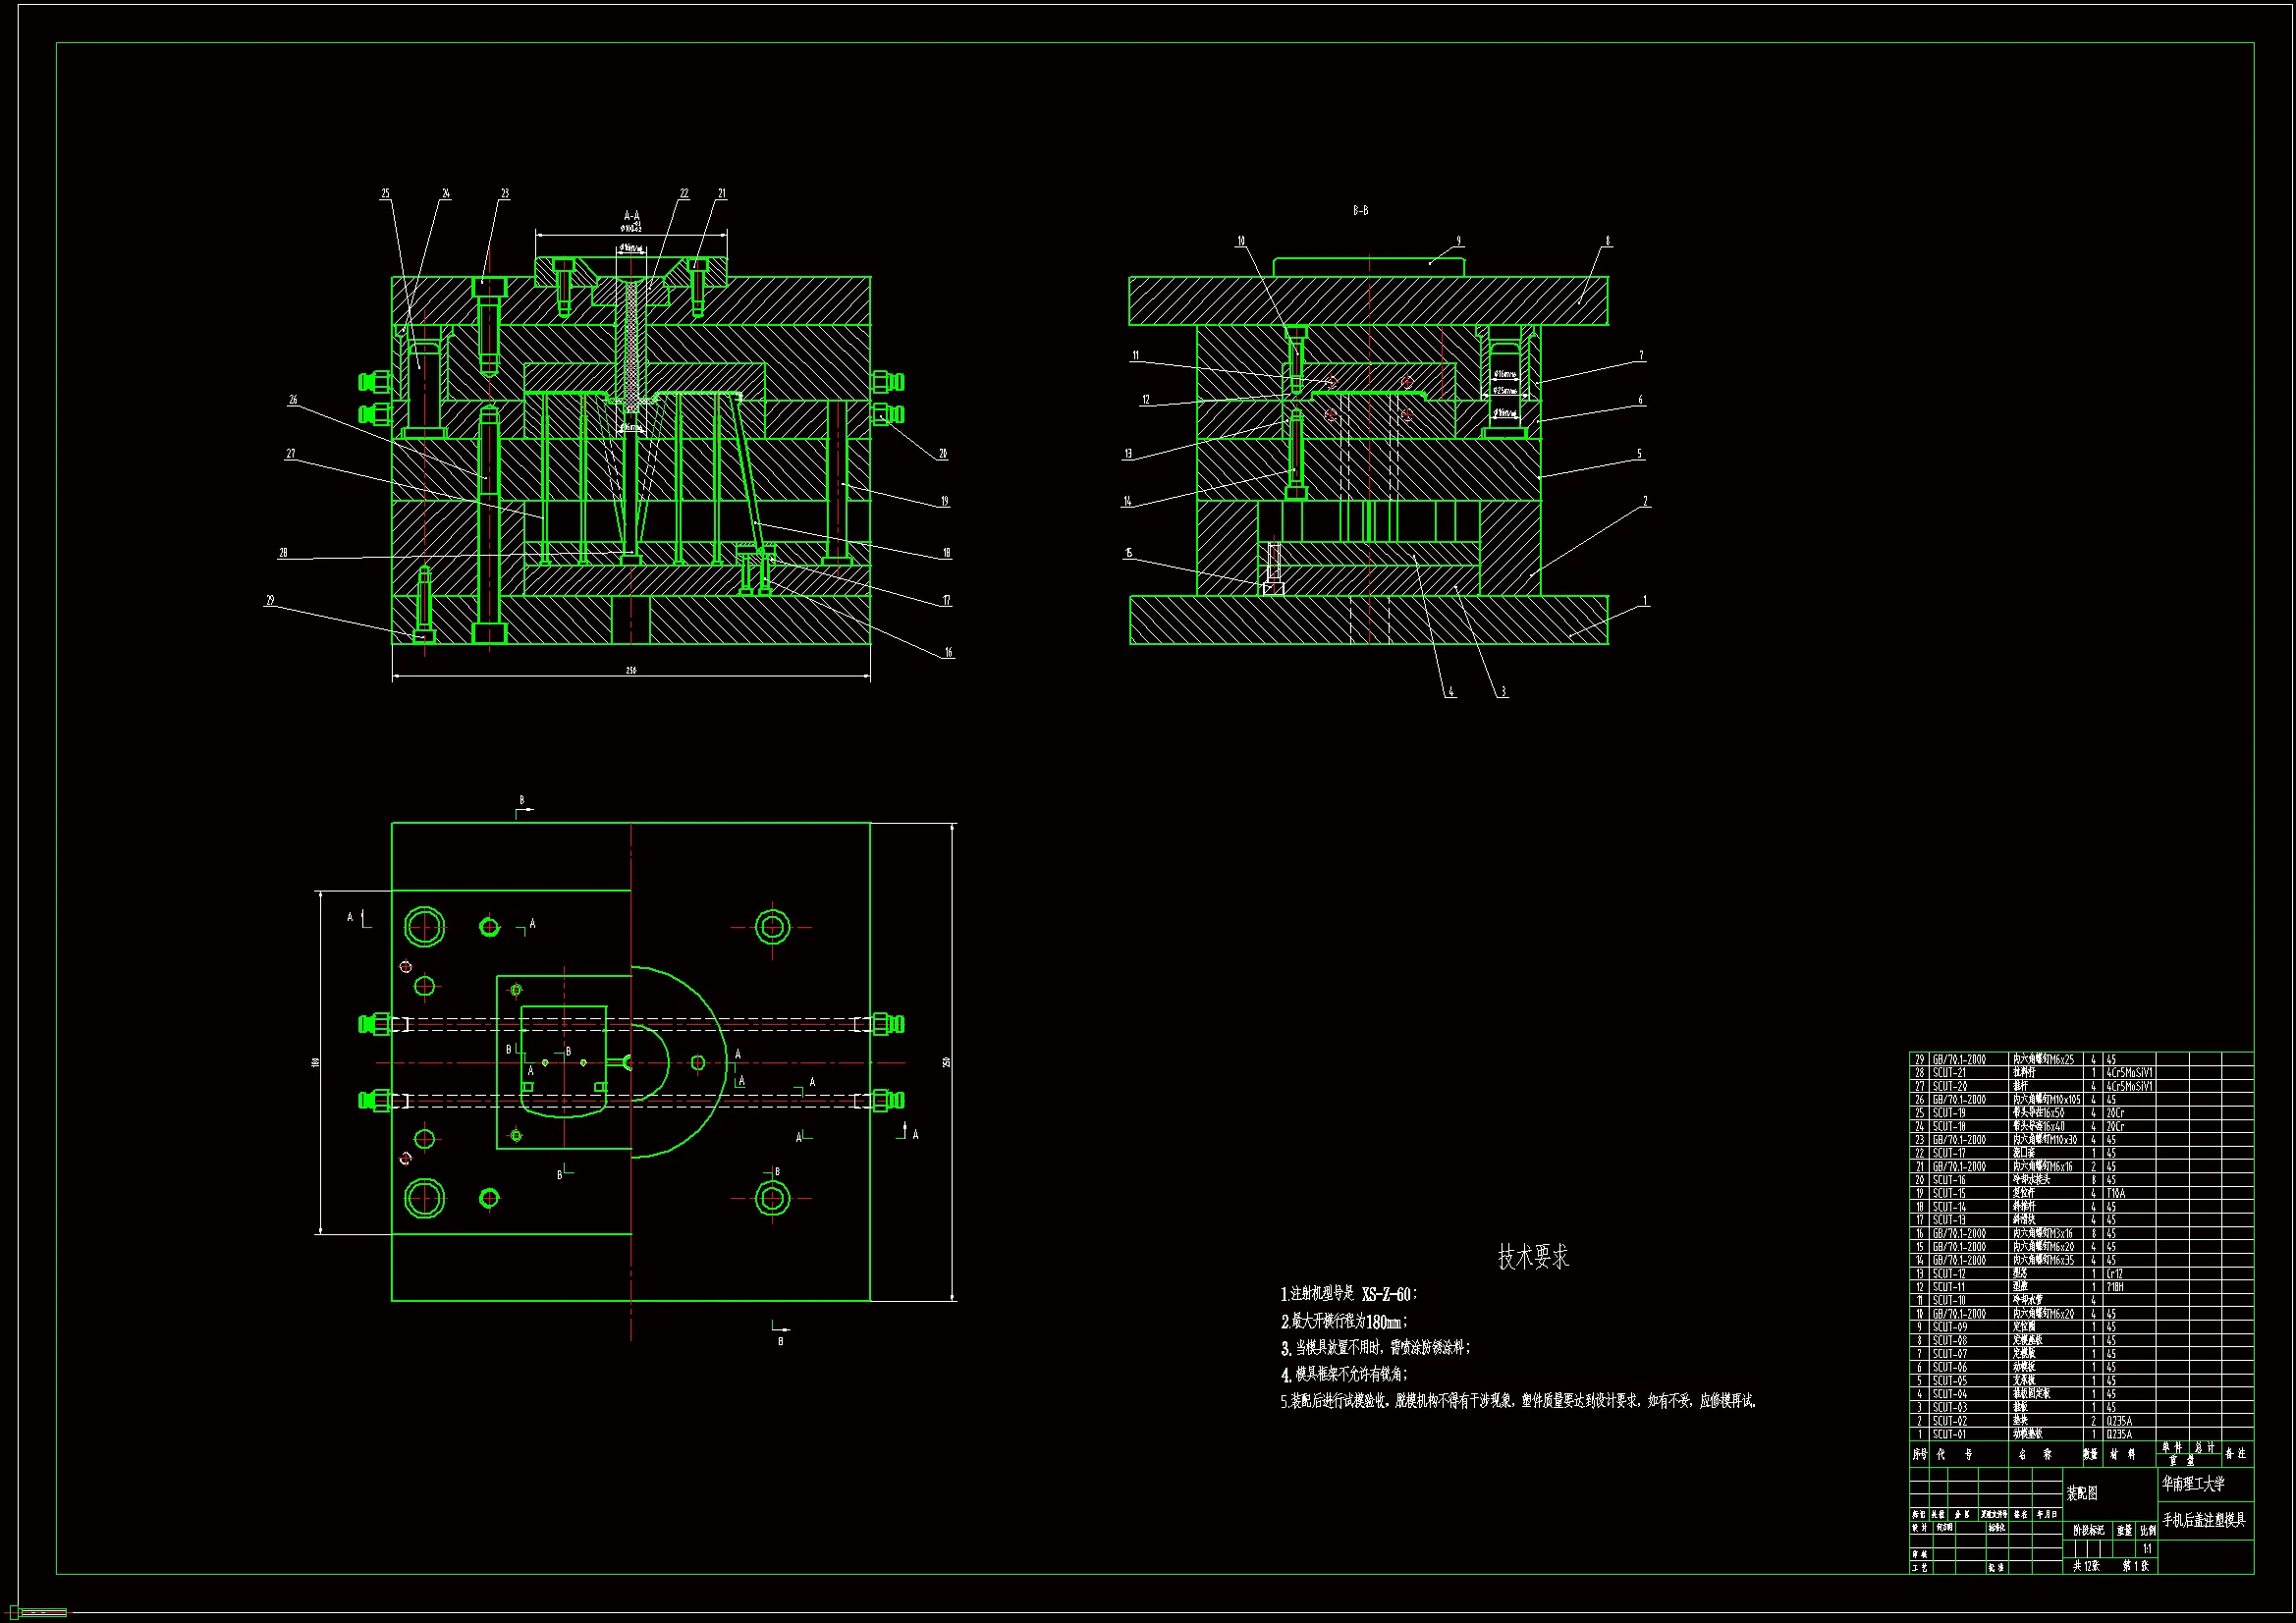The image size is (2296, 1623).
Task: Click balloon number 9 above the locating ring
Action: point(1458,241)
